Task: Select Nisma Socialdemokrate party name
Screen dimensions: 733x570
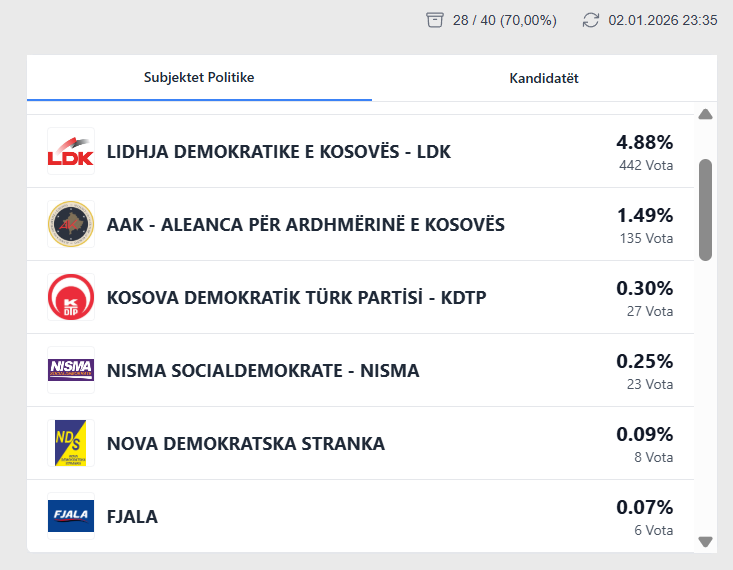Action: click(x=263, y=370)
